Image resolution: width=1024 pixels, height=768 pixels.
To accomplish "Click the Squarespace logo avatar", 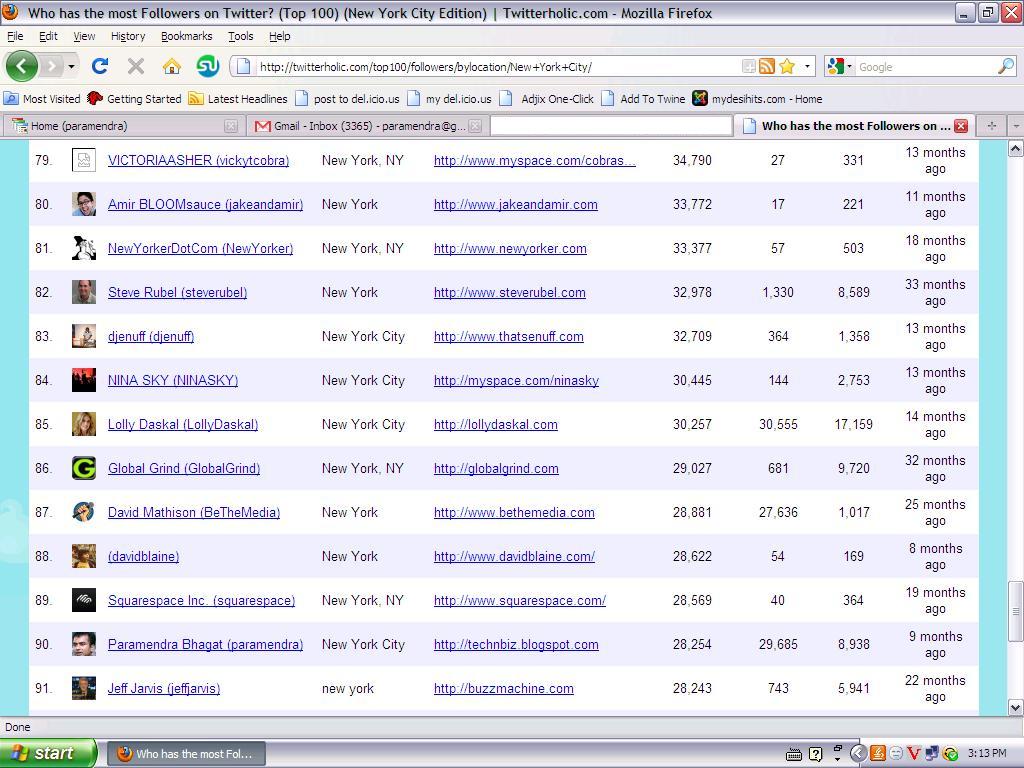I will 84,600.
